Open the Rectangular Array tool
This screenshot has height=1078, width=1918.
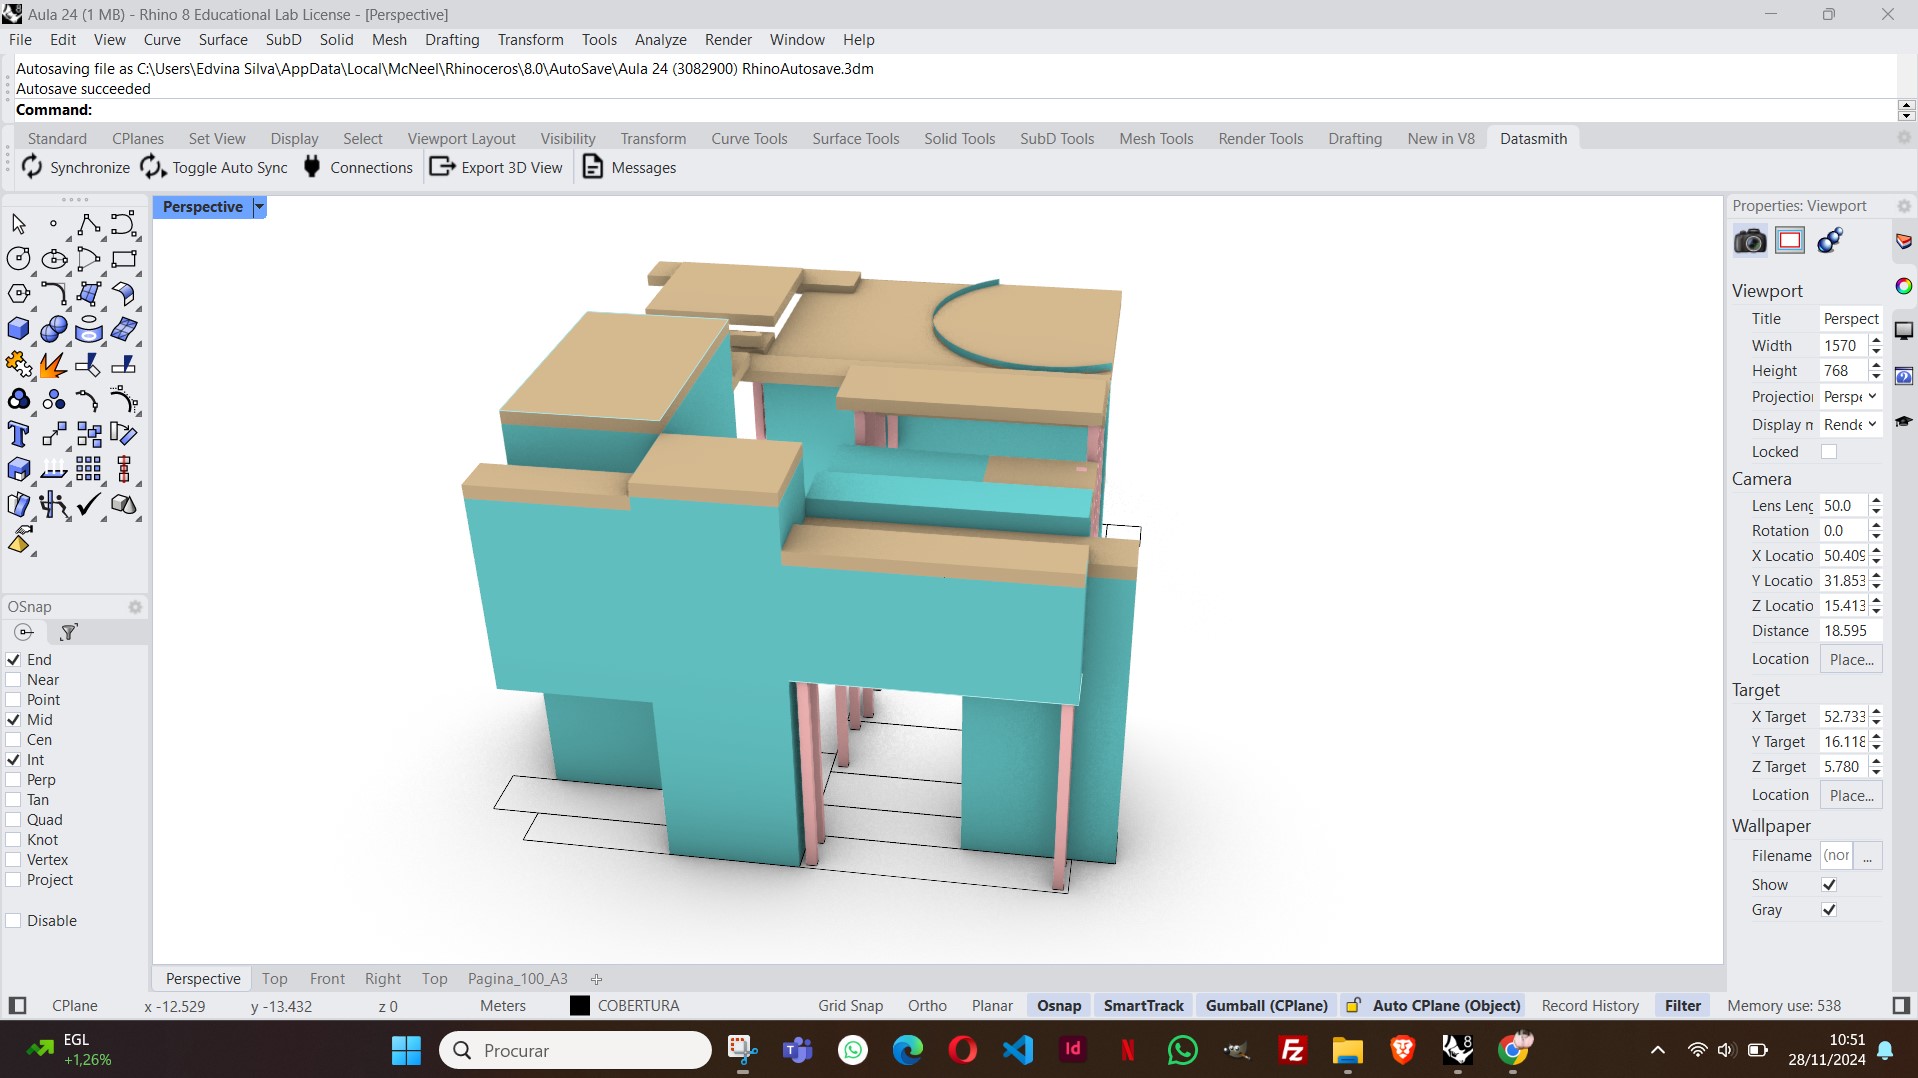click(x=88, y=470)
